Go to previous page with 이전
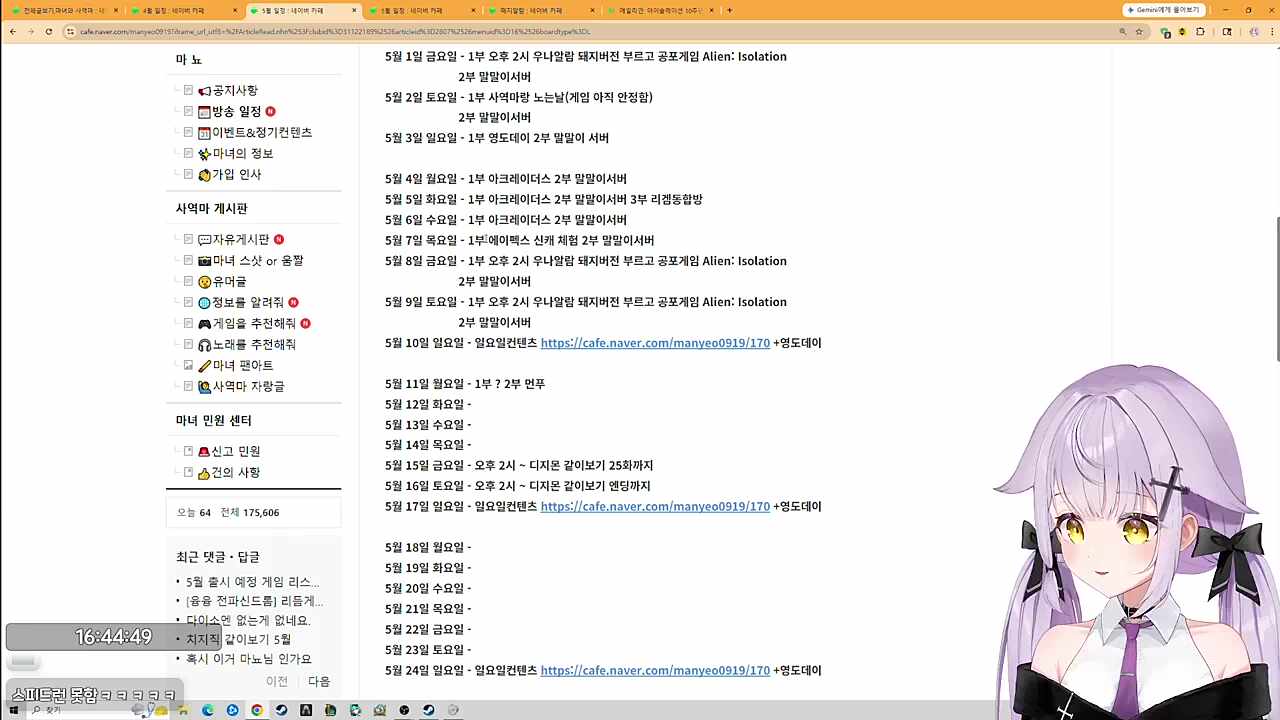The image size is (1280, 720). 277,682
